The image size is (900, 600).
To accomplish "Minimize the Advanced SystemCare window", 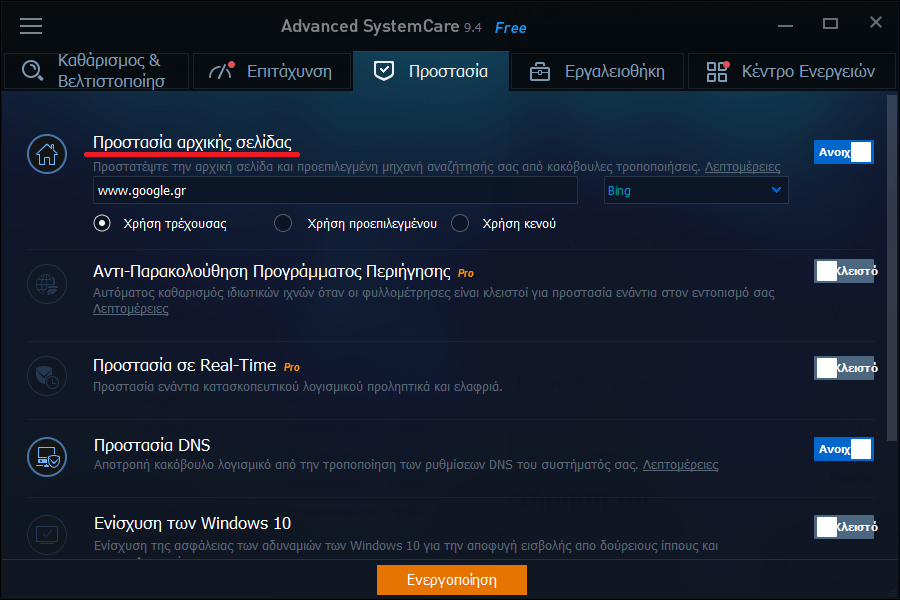I will coord(785,26).
